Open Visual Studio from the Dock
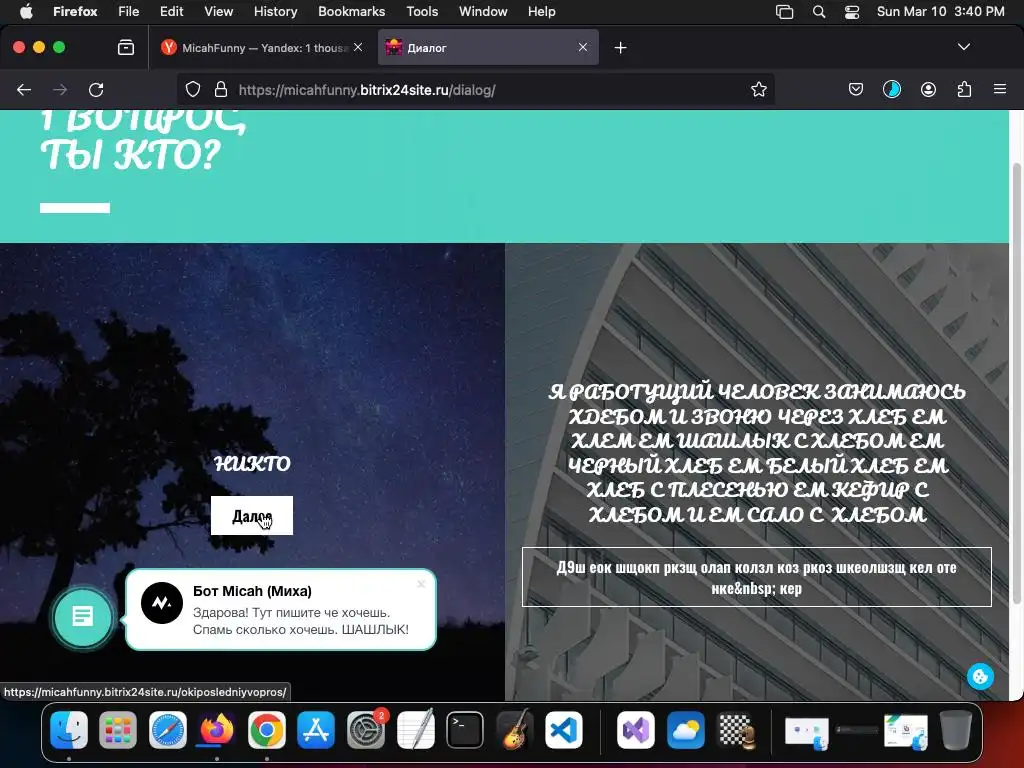Screen dimensions: 1024x768 click(x=635, y=729)
